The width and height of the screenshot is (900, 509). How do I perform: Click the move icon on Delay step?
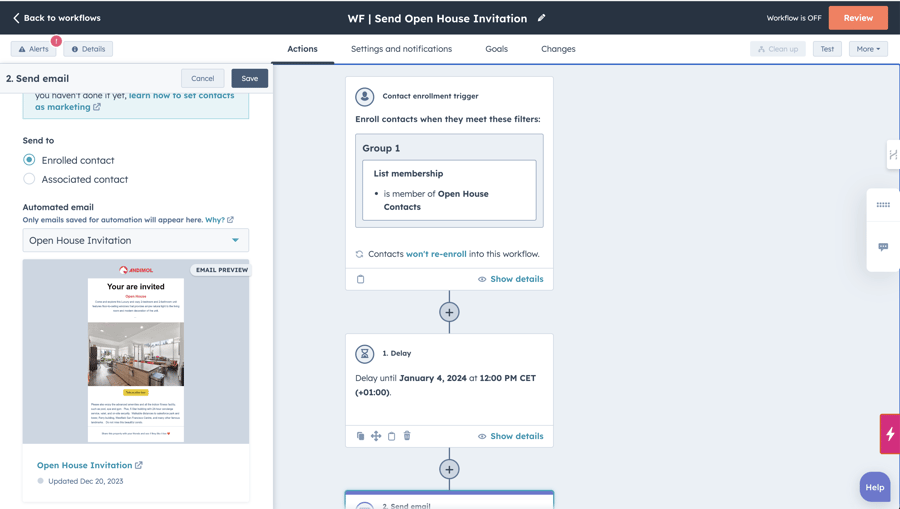pos(376,436)
